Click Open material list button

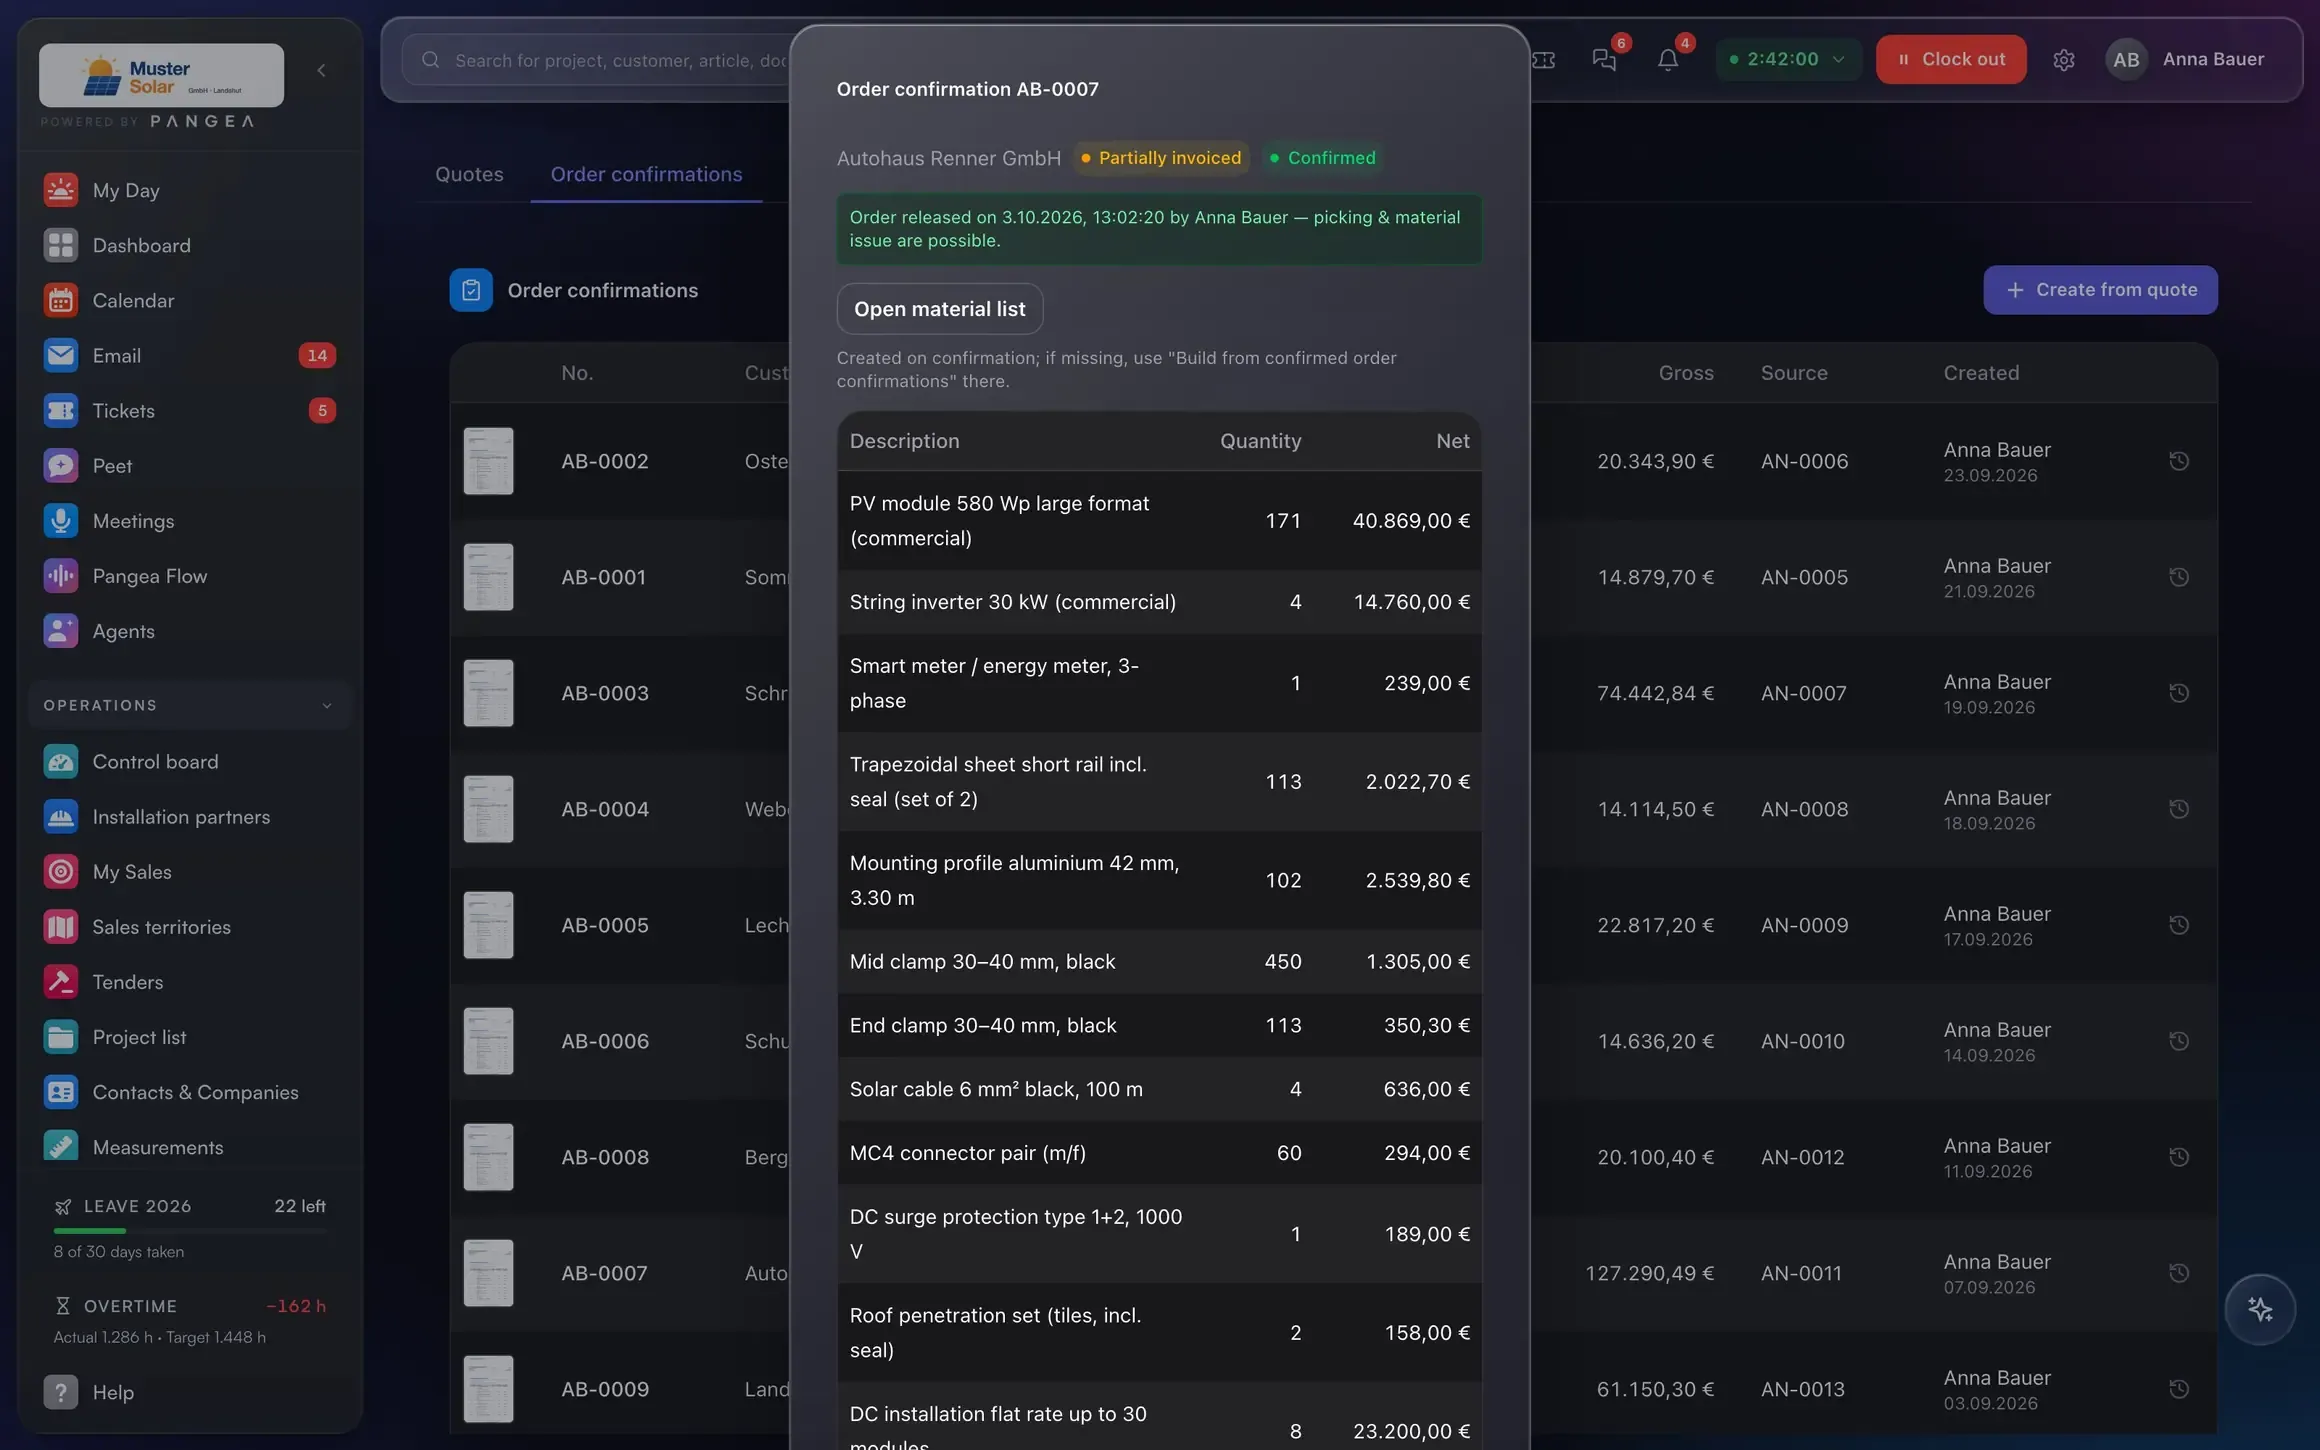click(x=939, y=309)
